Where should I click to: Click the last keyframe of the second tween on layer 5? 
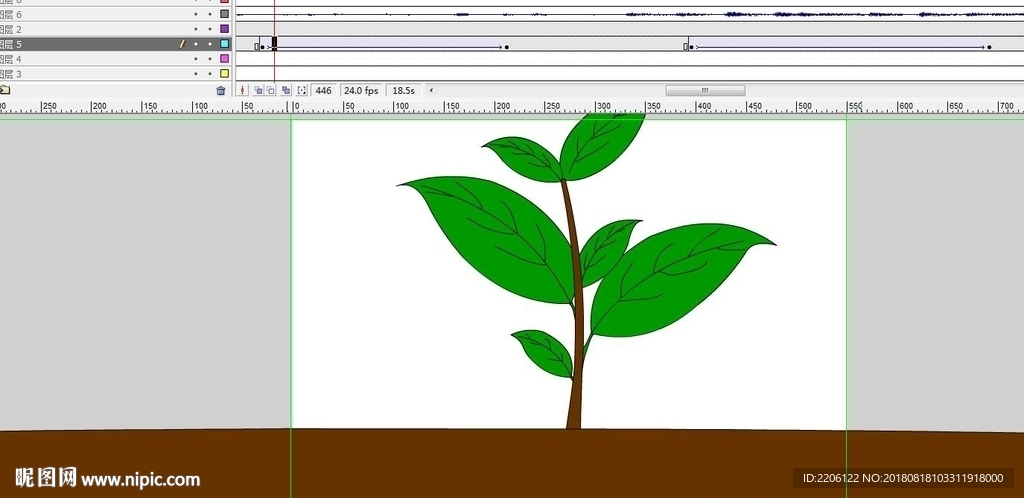point(989,47)
